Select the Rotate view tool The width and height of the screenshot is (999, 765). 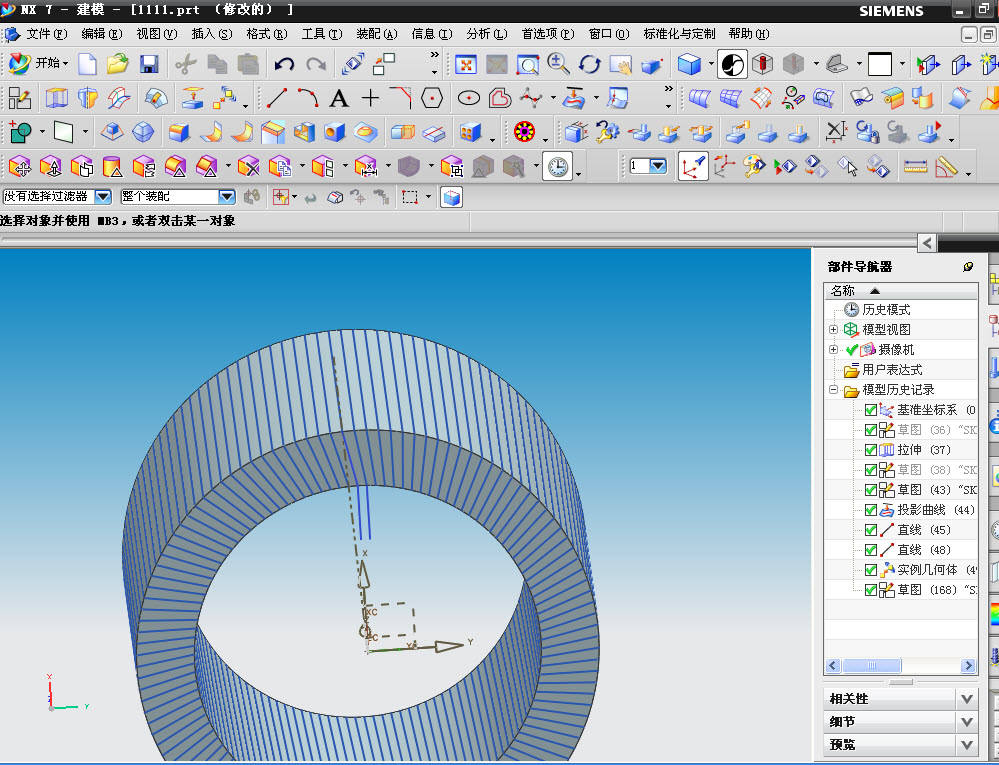[x=590, y=64]
